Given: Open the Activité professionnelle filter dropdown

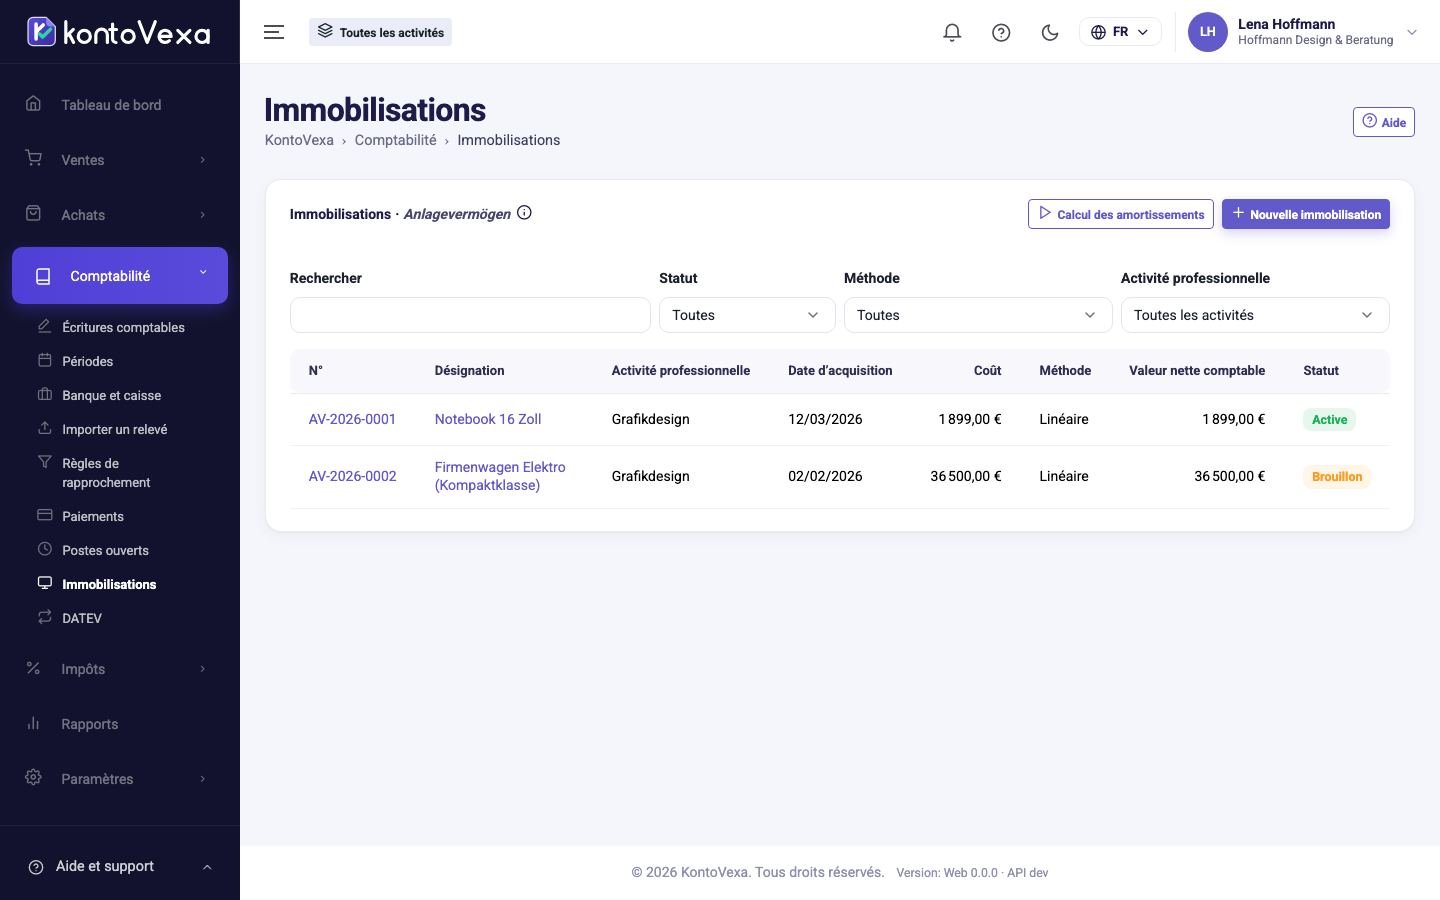Looking at the screenshot, I should [1255, 315].
